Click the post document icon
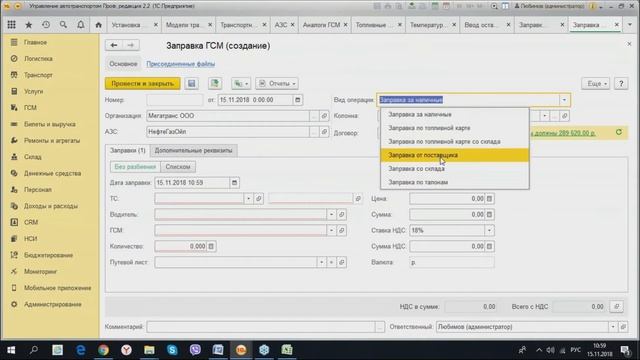Screen dimensions: 640x360 pyautogui.click(x=215, y=84)
